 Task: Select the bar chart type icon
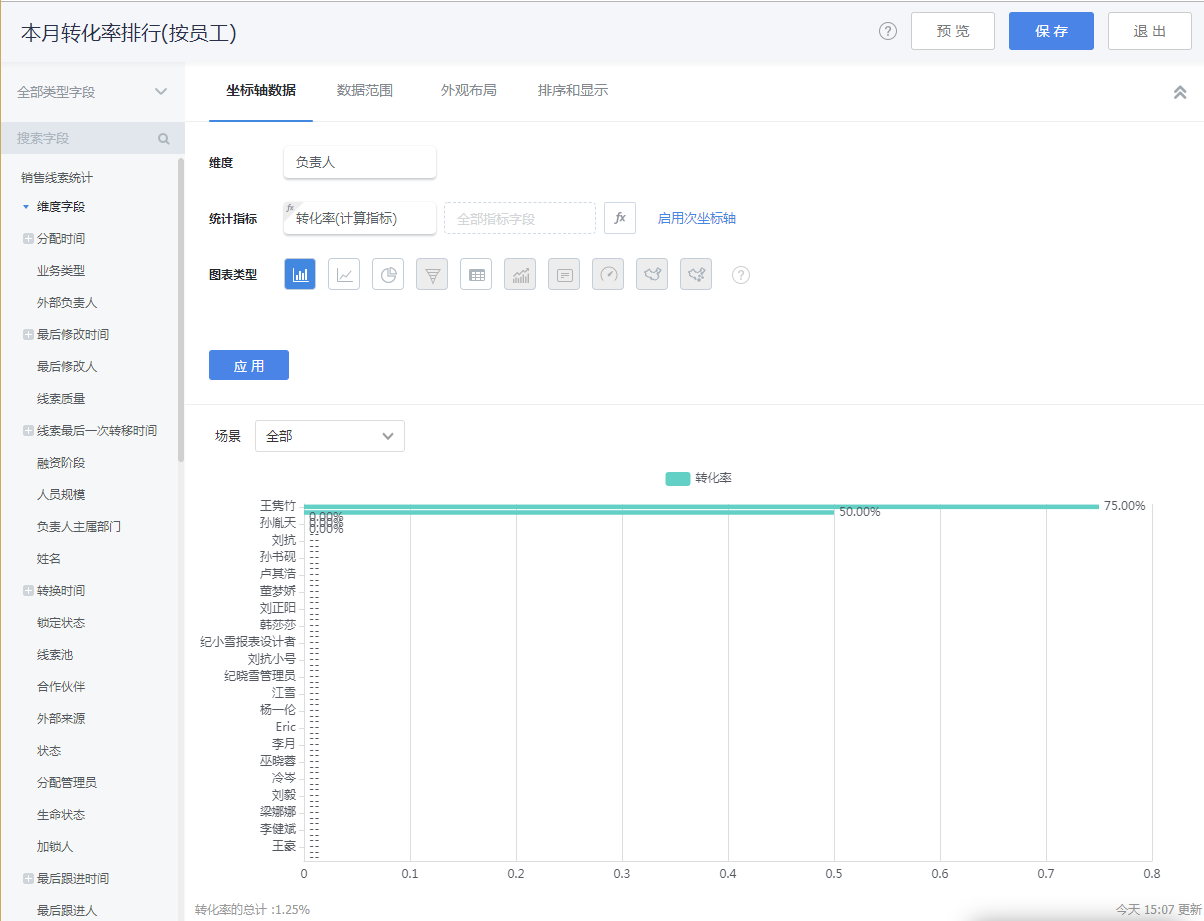pyautogui.click(x=300, y=274)
